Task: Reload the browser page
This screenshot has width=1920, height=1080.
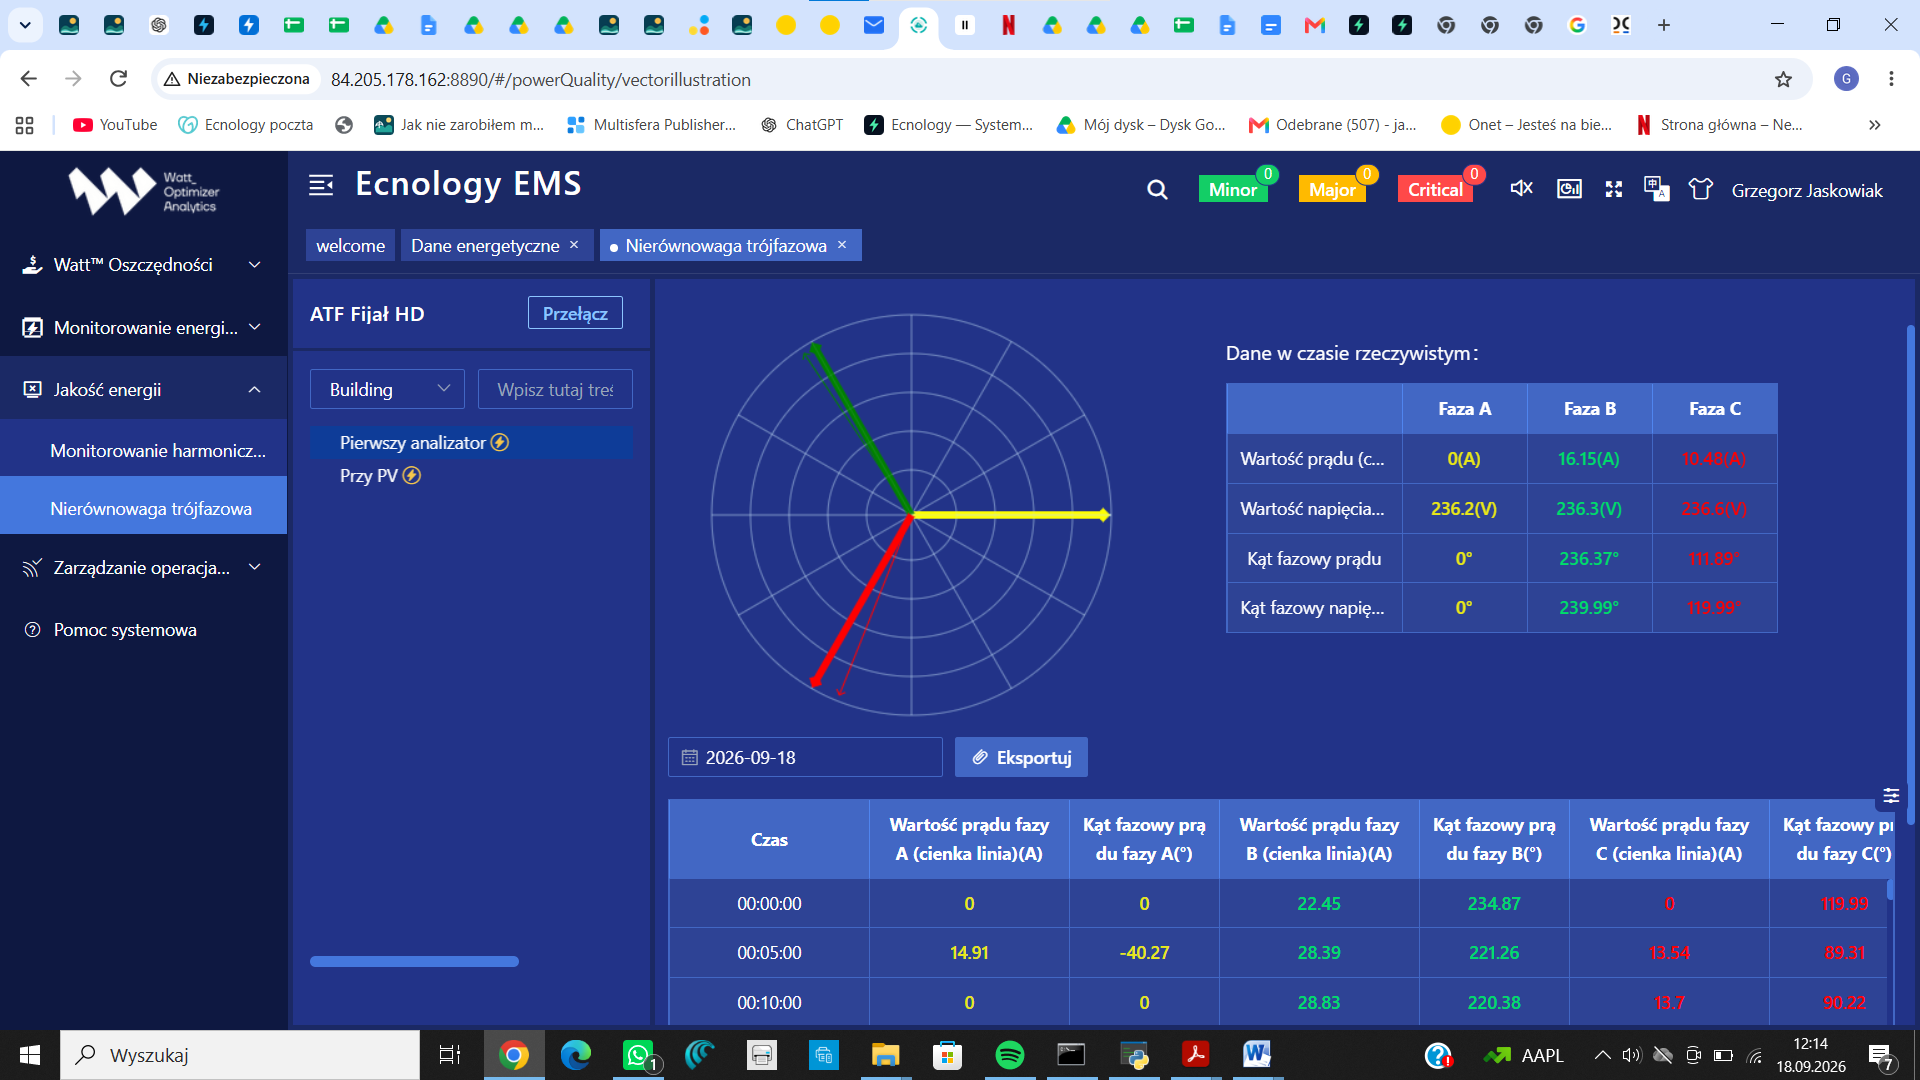Action: 118,79
